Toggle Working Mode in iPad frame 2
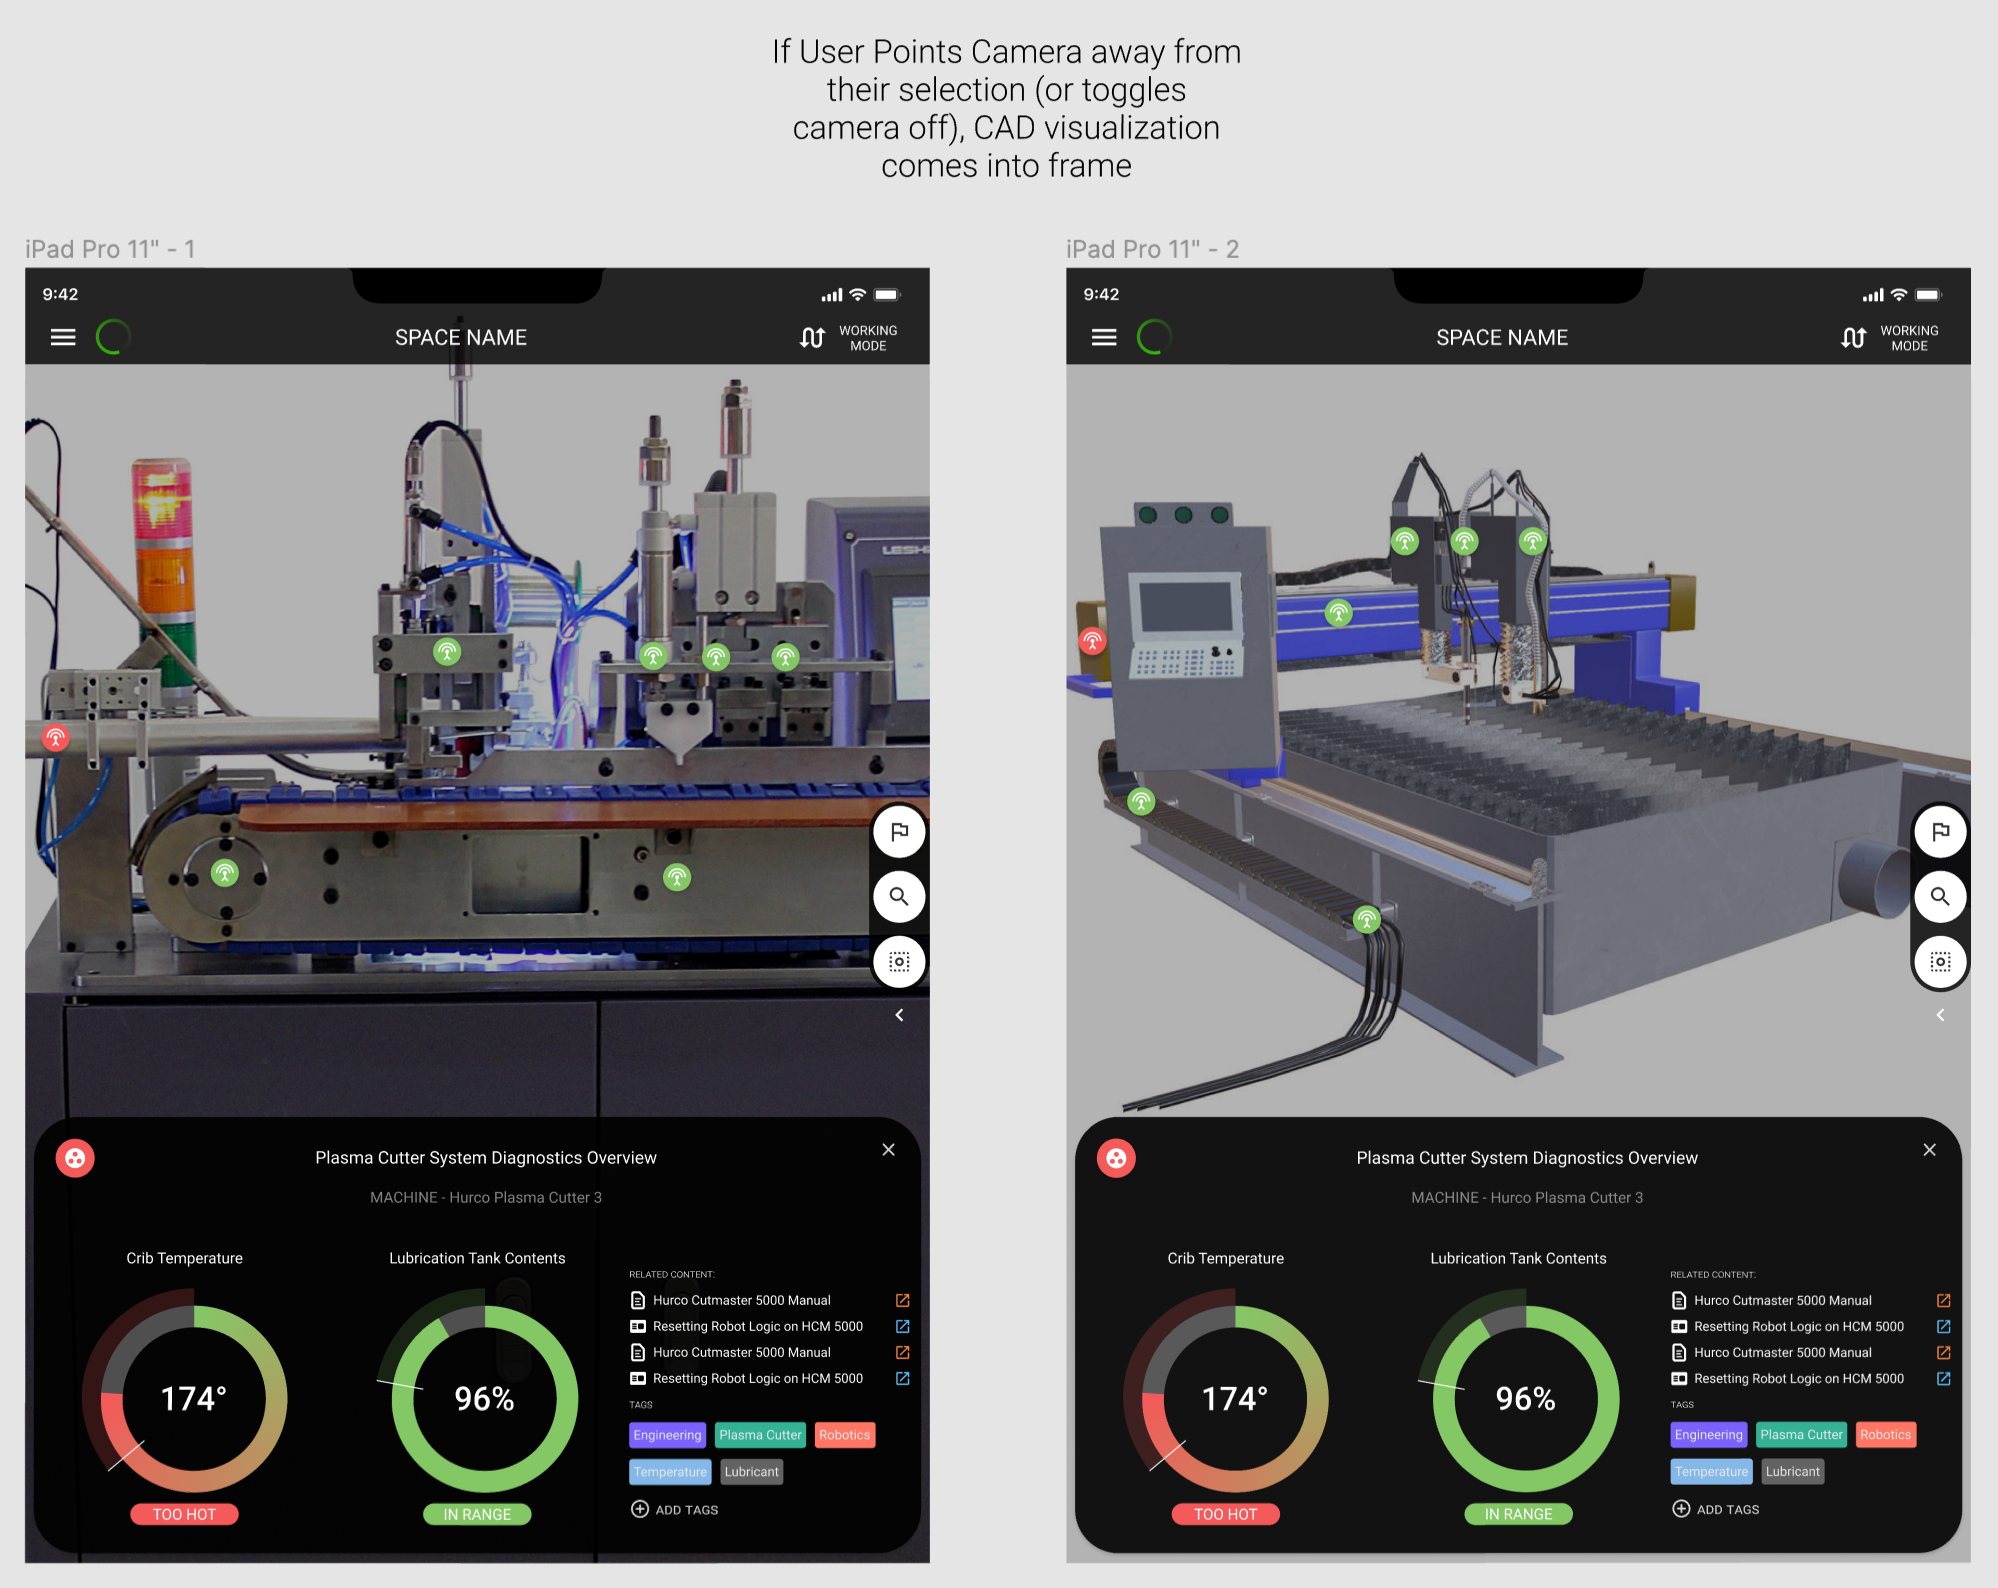Viewport: 1998px width, 1588px height. point(1890,338)
